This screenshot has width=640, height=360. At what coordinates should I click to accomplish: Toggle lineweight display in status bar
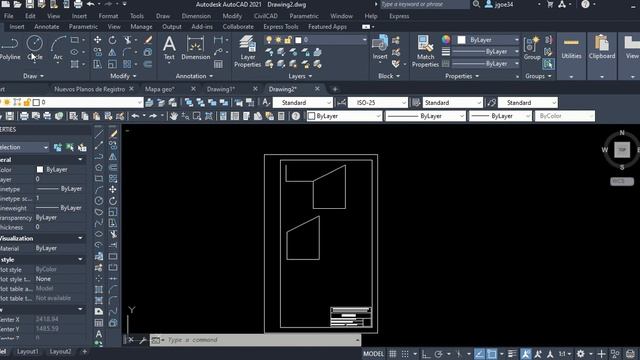point(512,354)
